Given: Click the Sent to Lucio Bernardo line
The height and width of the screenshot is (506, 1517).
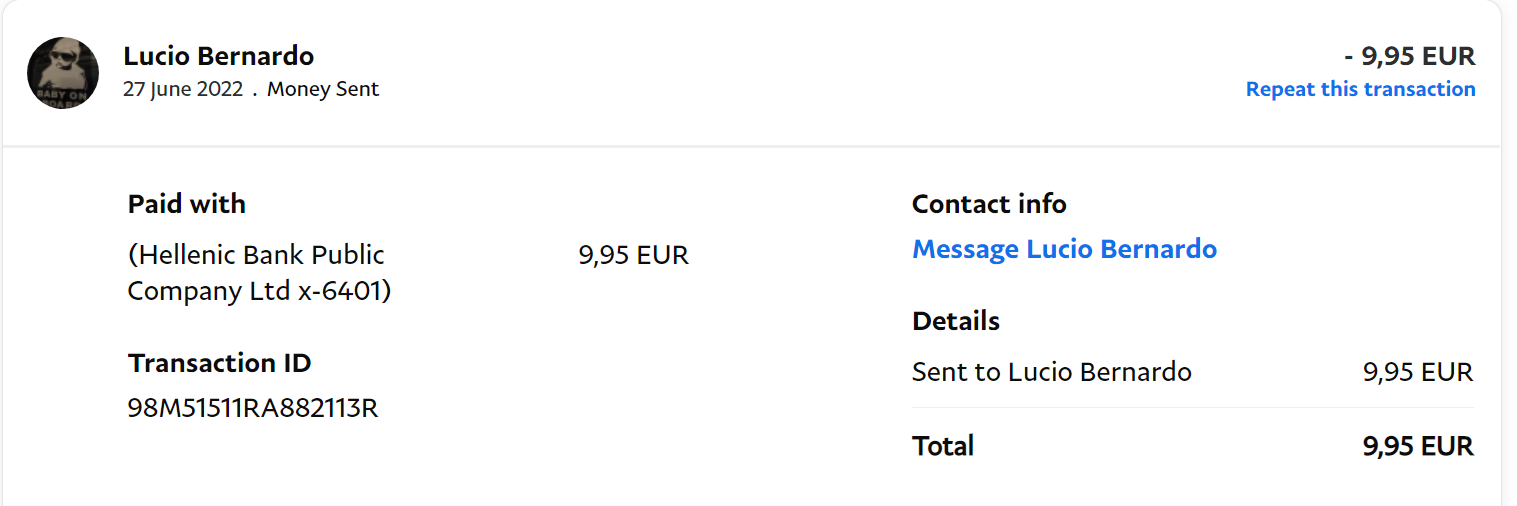Looking at the screenshot, I should click(1051, 372).
